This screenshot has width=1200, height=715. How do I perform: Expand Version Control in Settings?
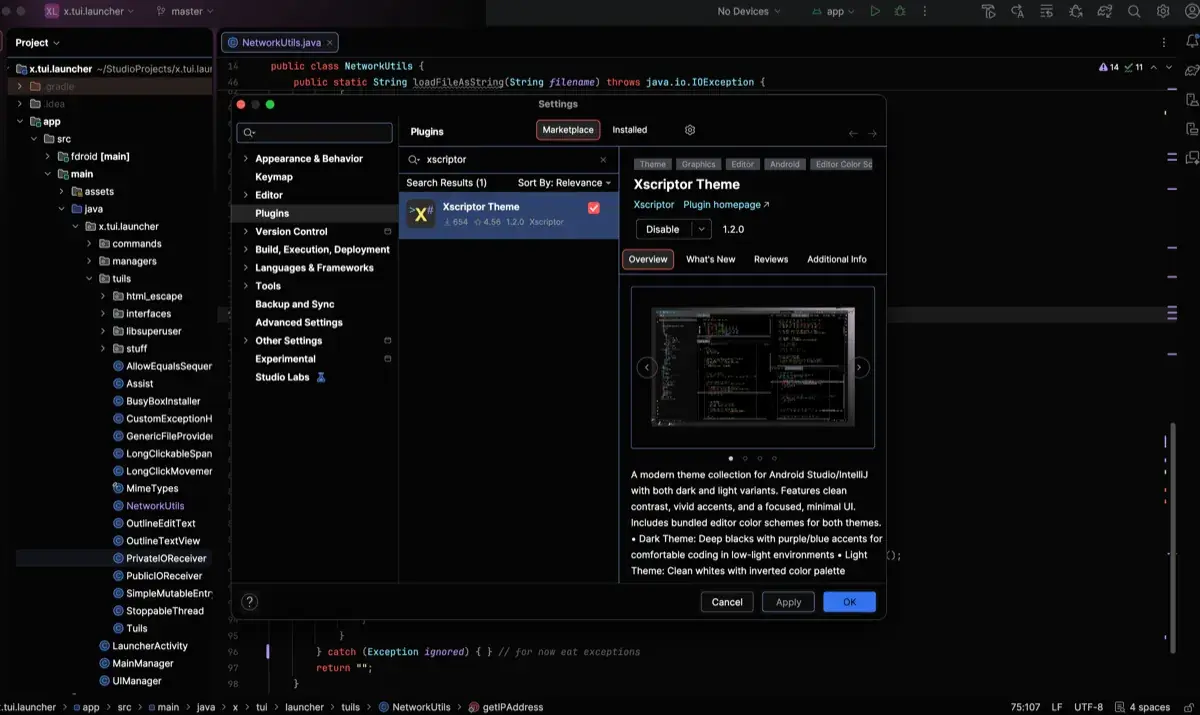point(246,232)
